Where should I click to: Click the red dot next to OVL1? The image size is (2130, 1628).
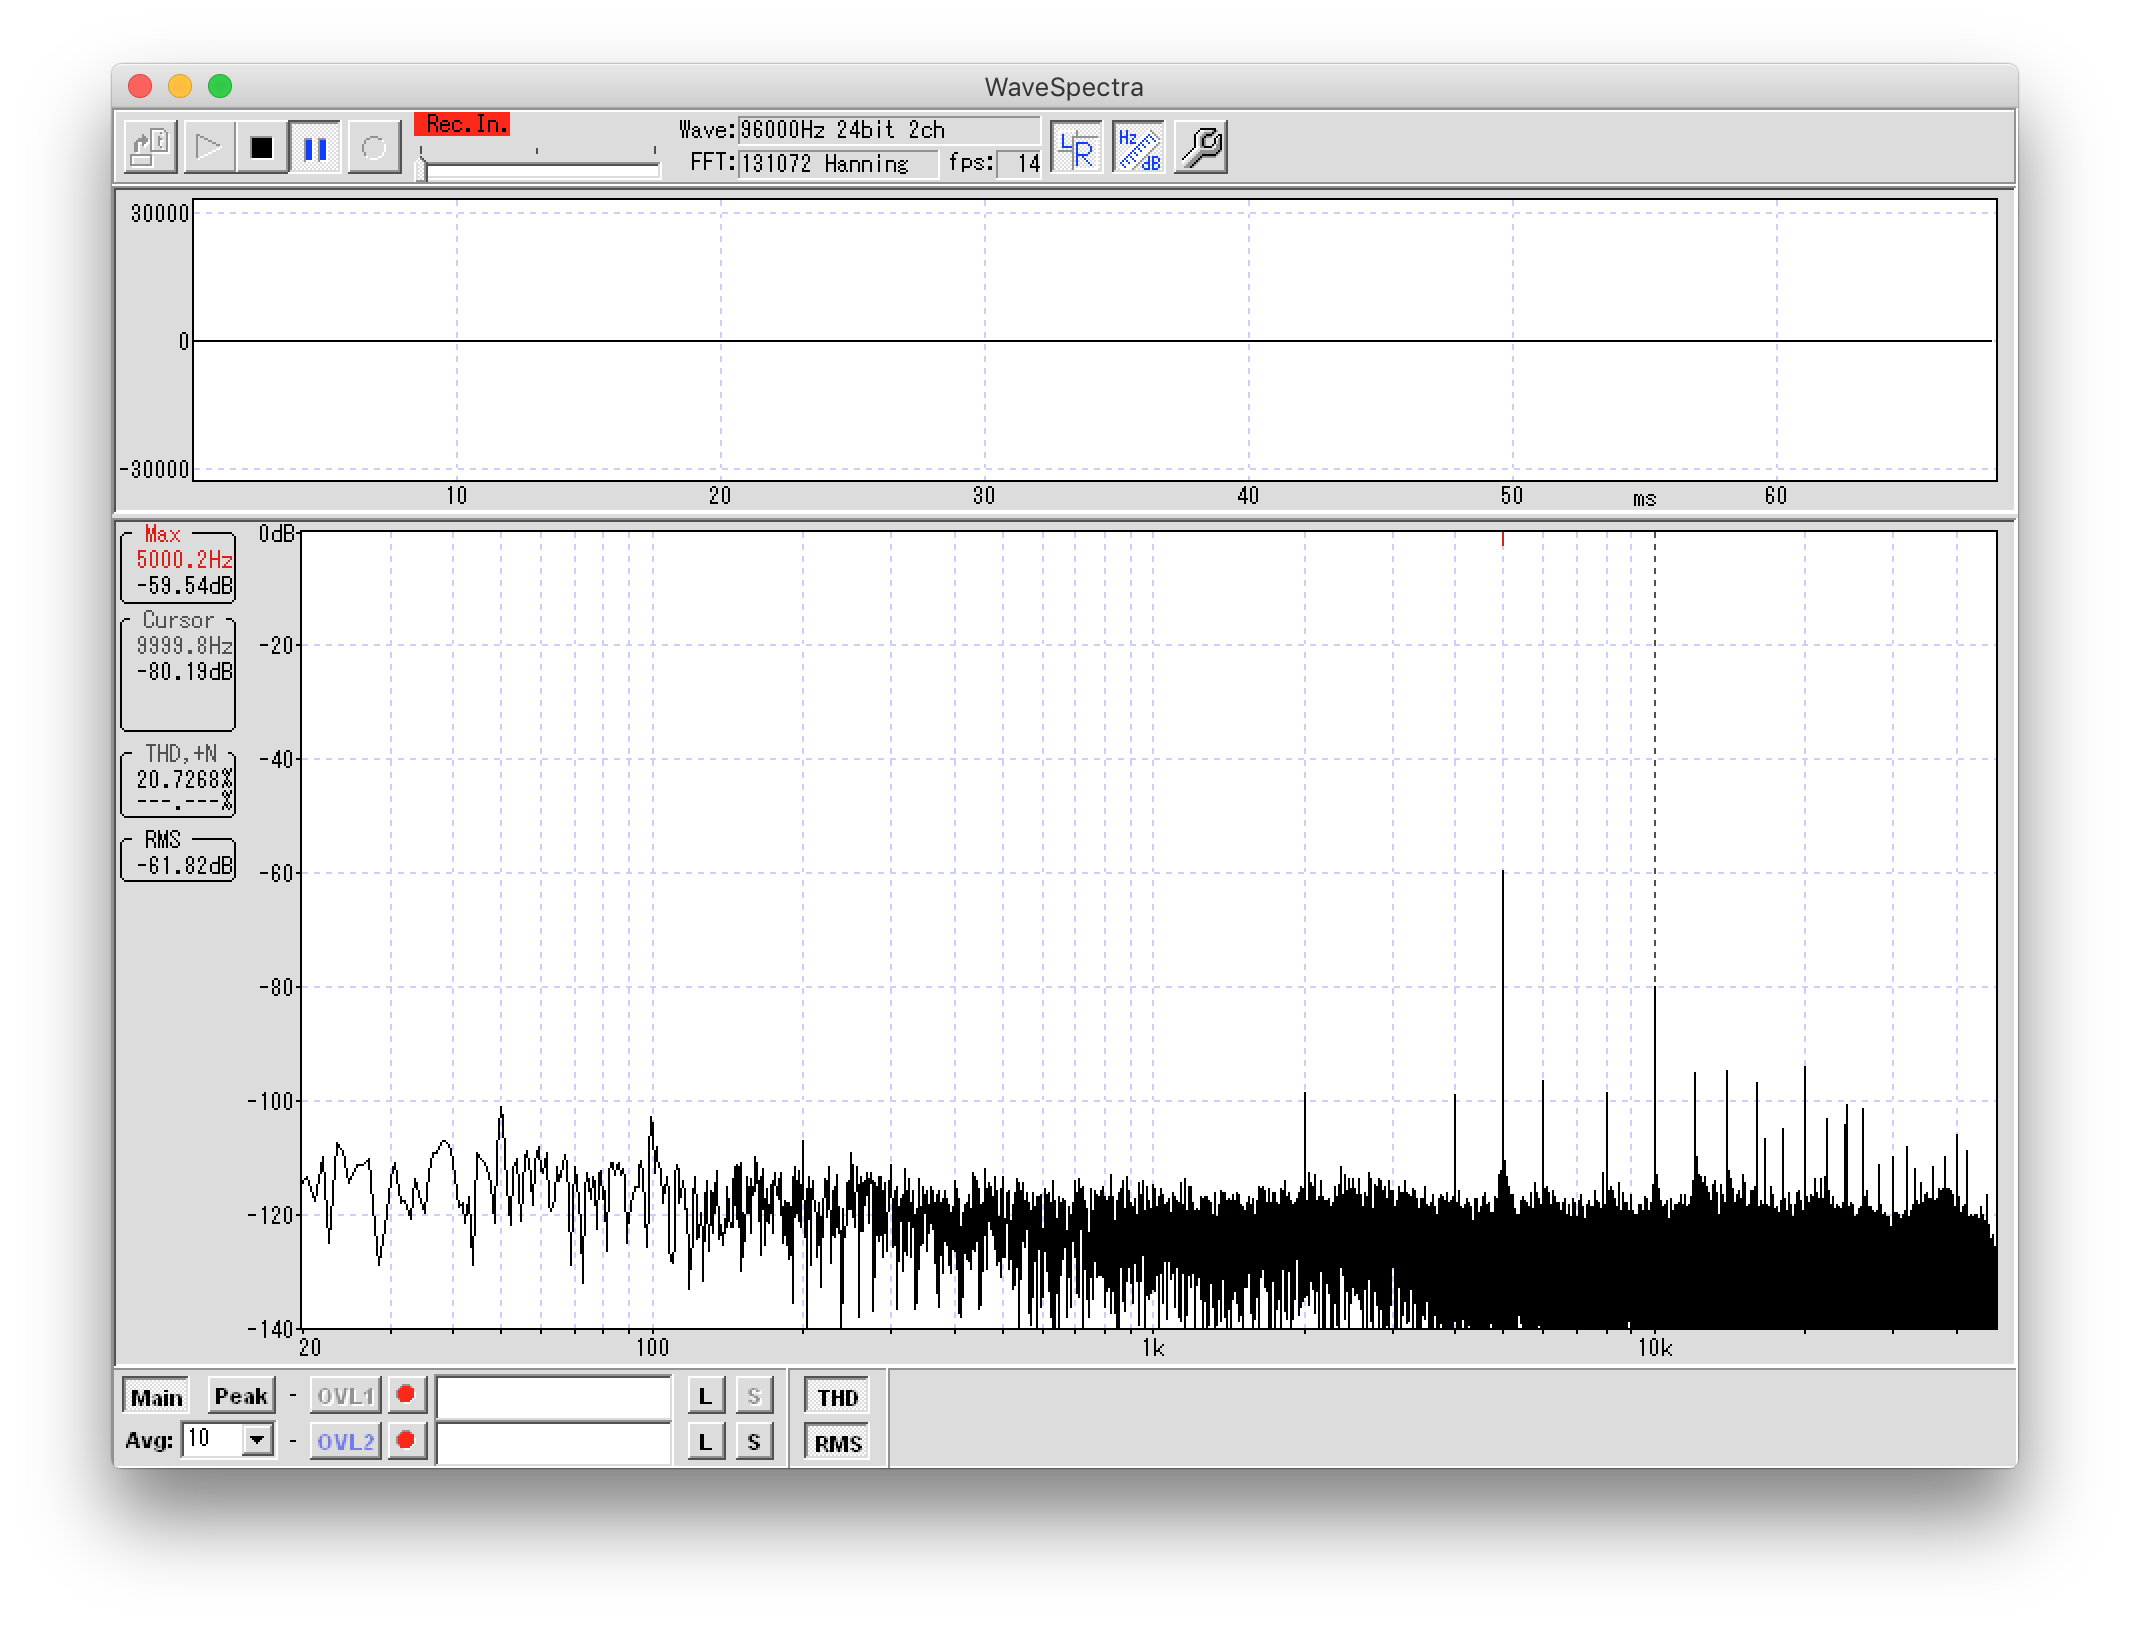point(406,1394)
